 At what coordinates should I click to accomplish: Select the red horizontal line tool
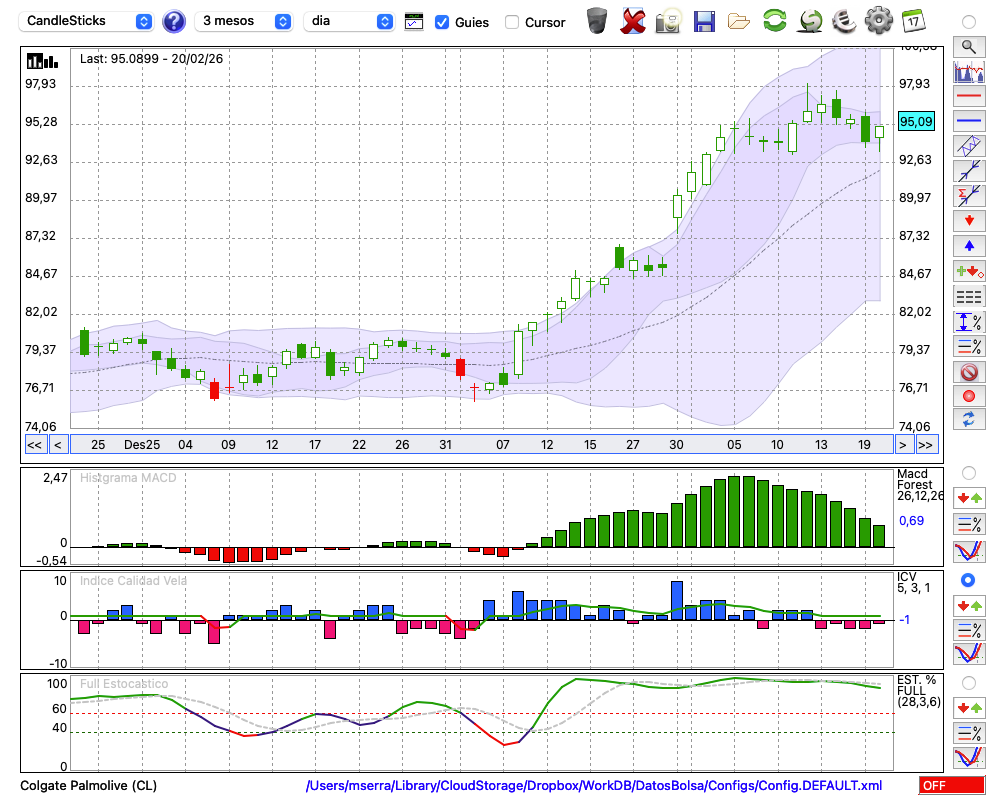(x=968, y=97)
